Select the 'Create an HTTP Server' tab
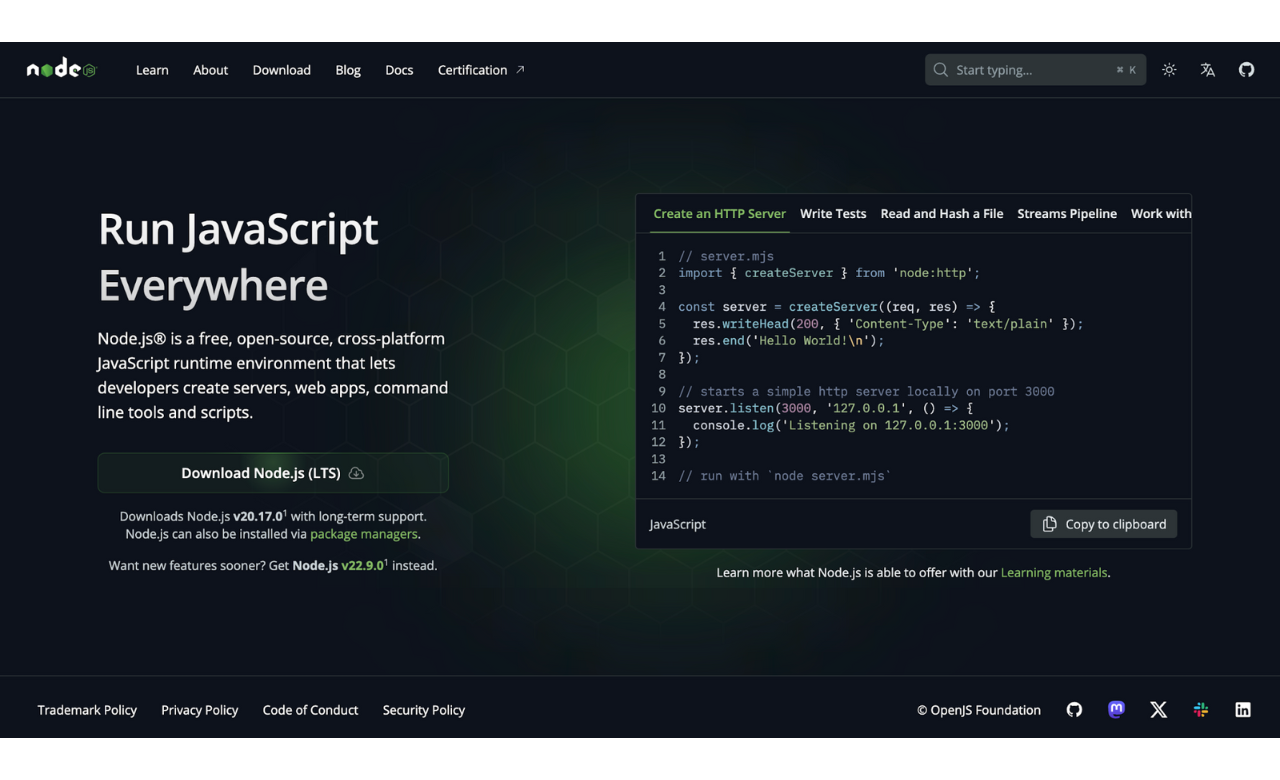Screen dimensions: 1280x780 [719, 213]
